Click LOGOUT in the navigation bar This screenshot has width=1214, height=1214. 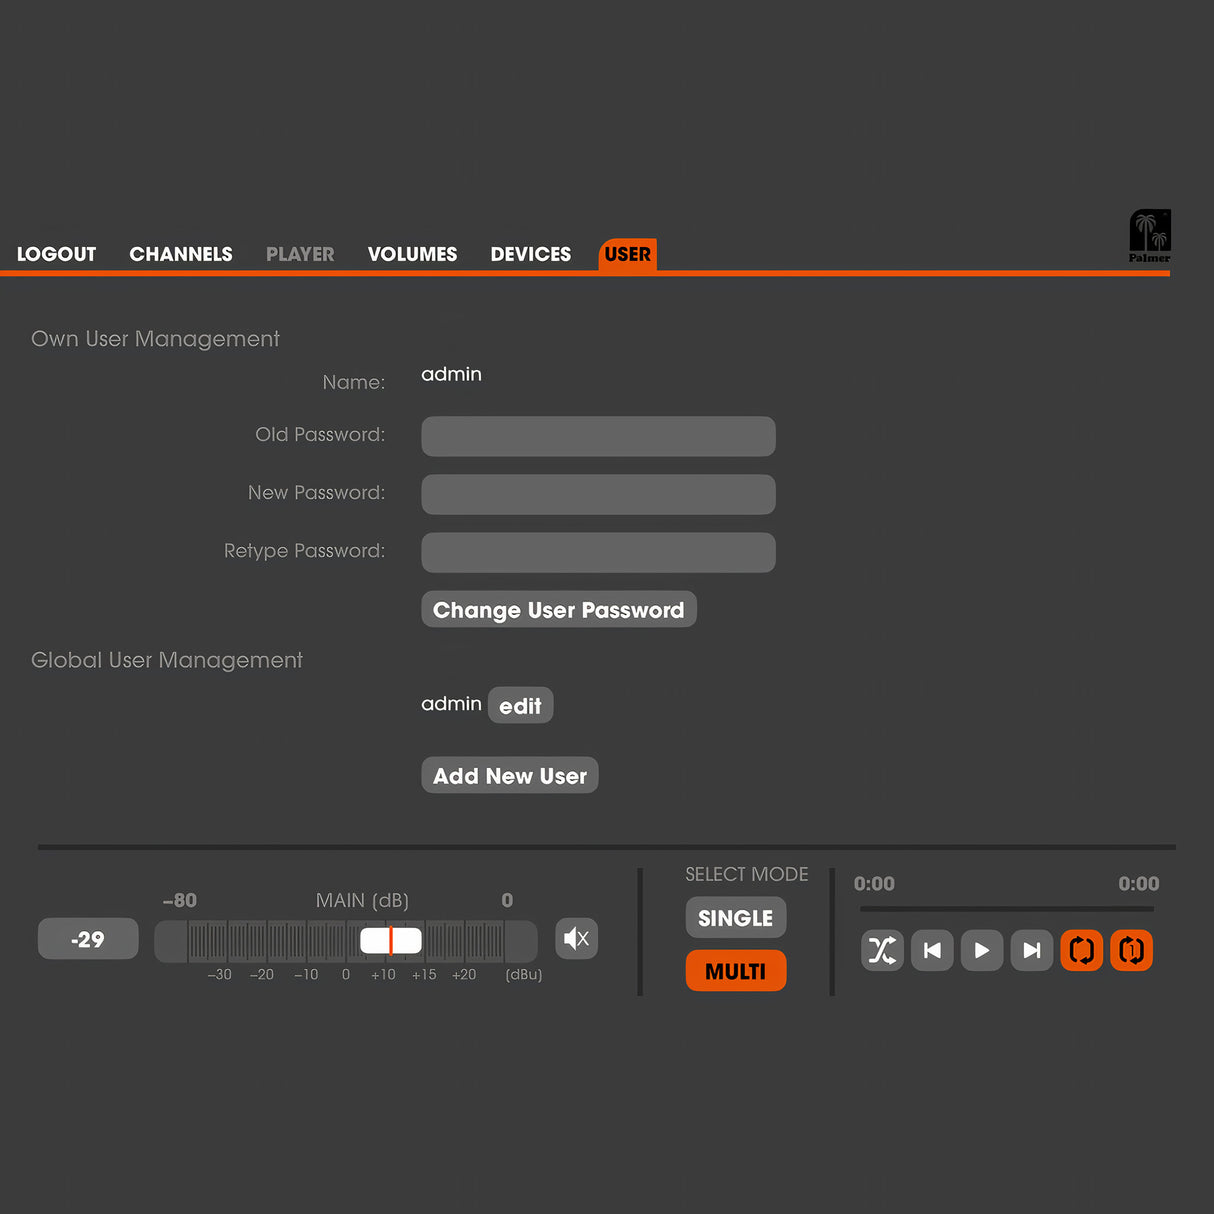[x=56, y=254]
